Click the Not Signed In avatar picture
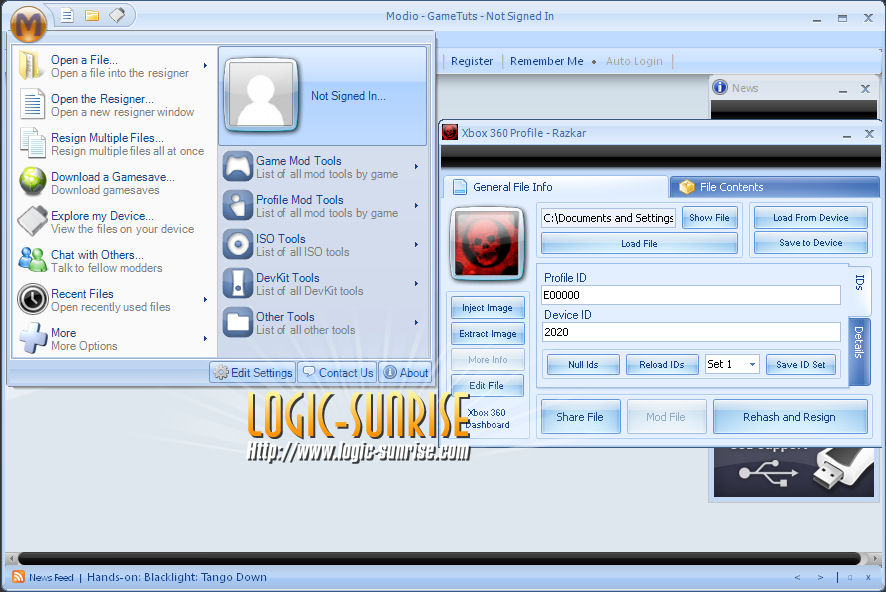 (261, 95)
